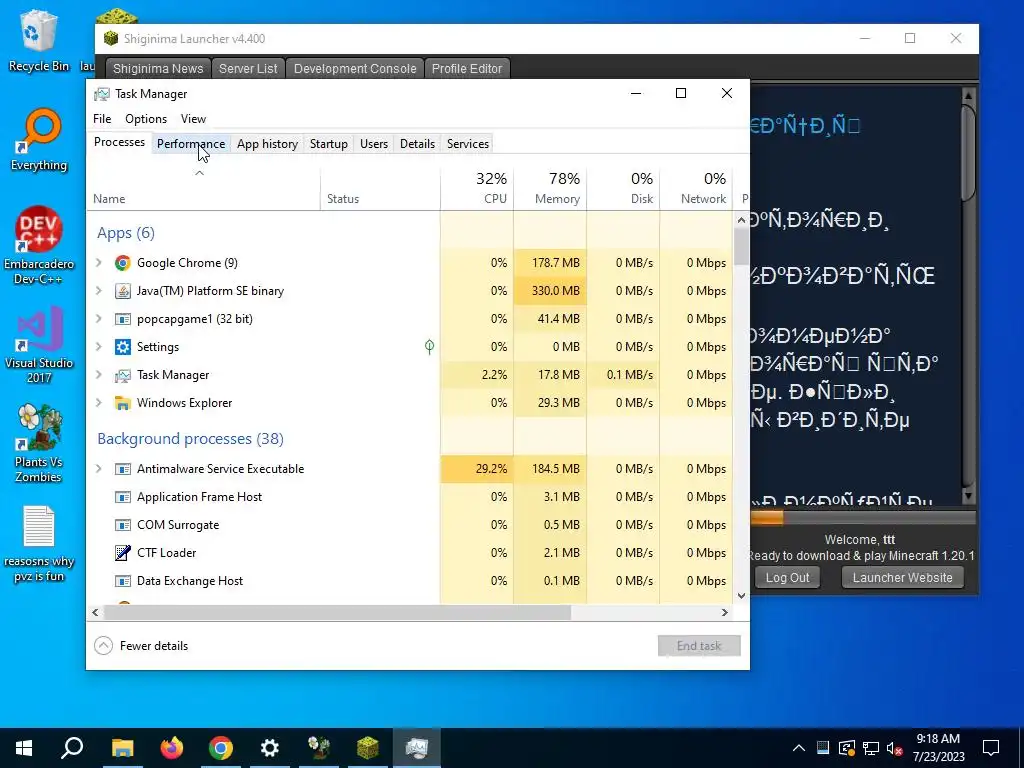Click the Windows Explorer process icon
Viewport: 1024px width, 768px height.
tap(122, 403)
